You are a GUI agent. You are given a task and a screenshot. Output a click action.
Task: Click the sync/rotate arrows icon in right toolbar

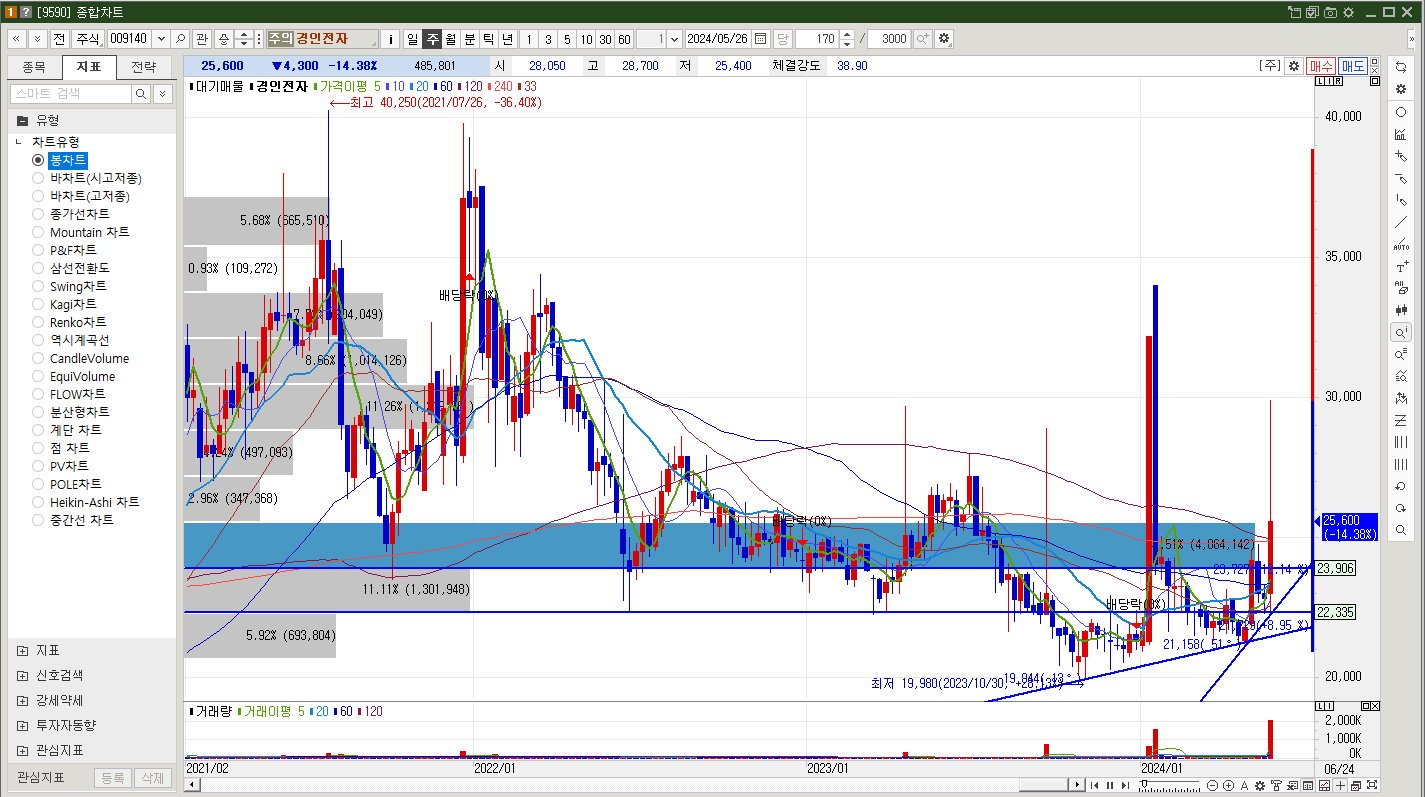point(1401,67)
